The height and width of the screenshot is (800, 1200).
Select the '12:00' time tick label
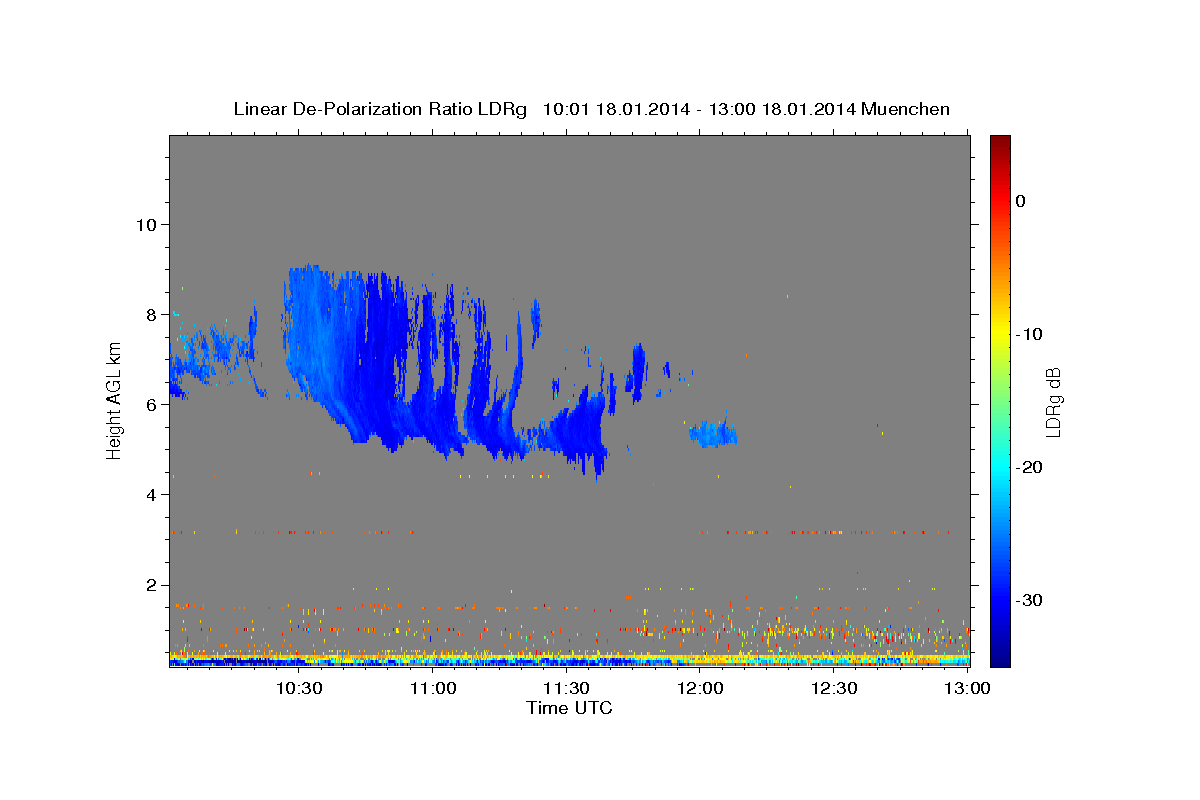tap(701, 689)
